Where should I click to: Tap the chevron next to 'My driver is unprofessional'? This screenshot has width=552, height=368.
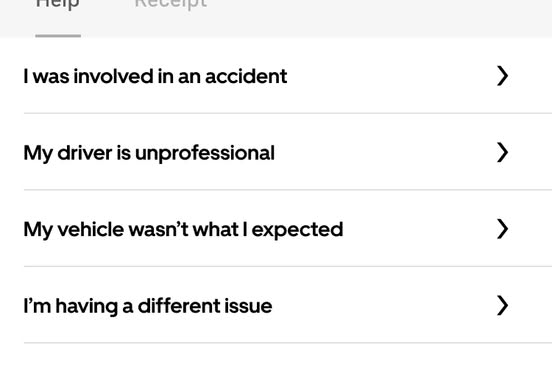[x=502, y=152]
